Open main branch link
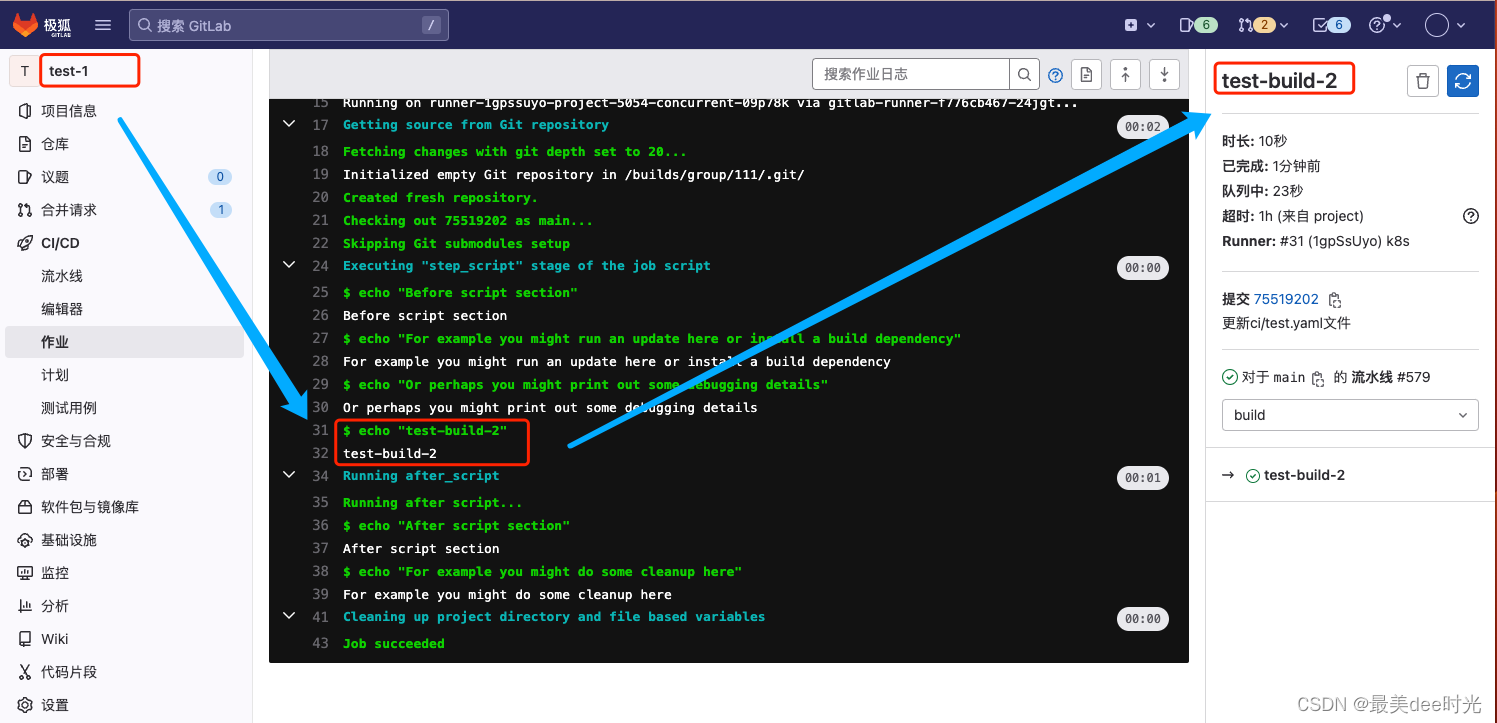The image size is (1497, 723). click(1289, 377)
